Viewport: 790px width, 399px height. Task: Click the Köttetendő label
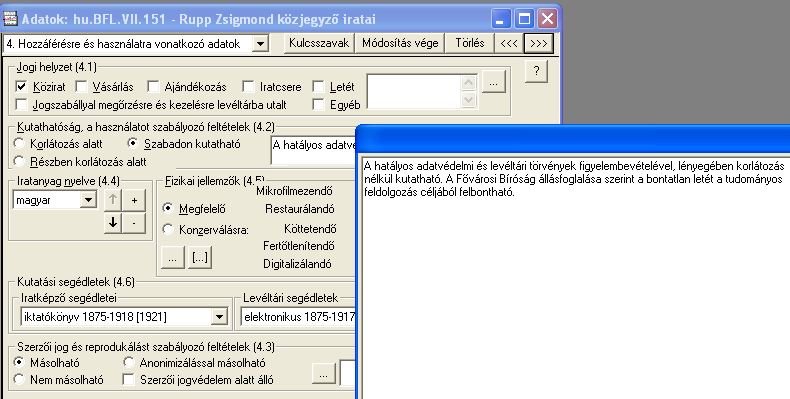pos(310,229)
